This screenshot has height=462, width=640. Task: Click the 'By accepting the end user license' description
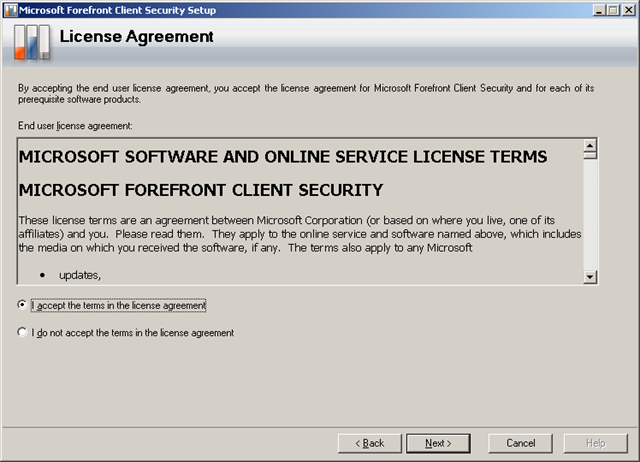click(x=306, y=93)
